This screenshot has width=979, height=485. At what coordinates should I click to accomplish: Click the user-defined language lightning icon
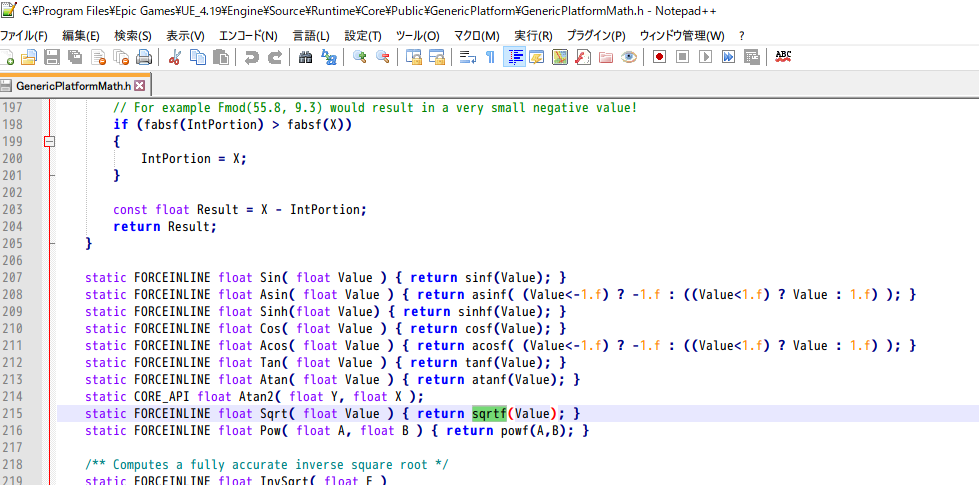pos(536,57)
